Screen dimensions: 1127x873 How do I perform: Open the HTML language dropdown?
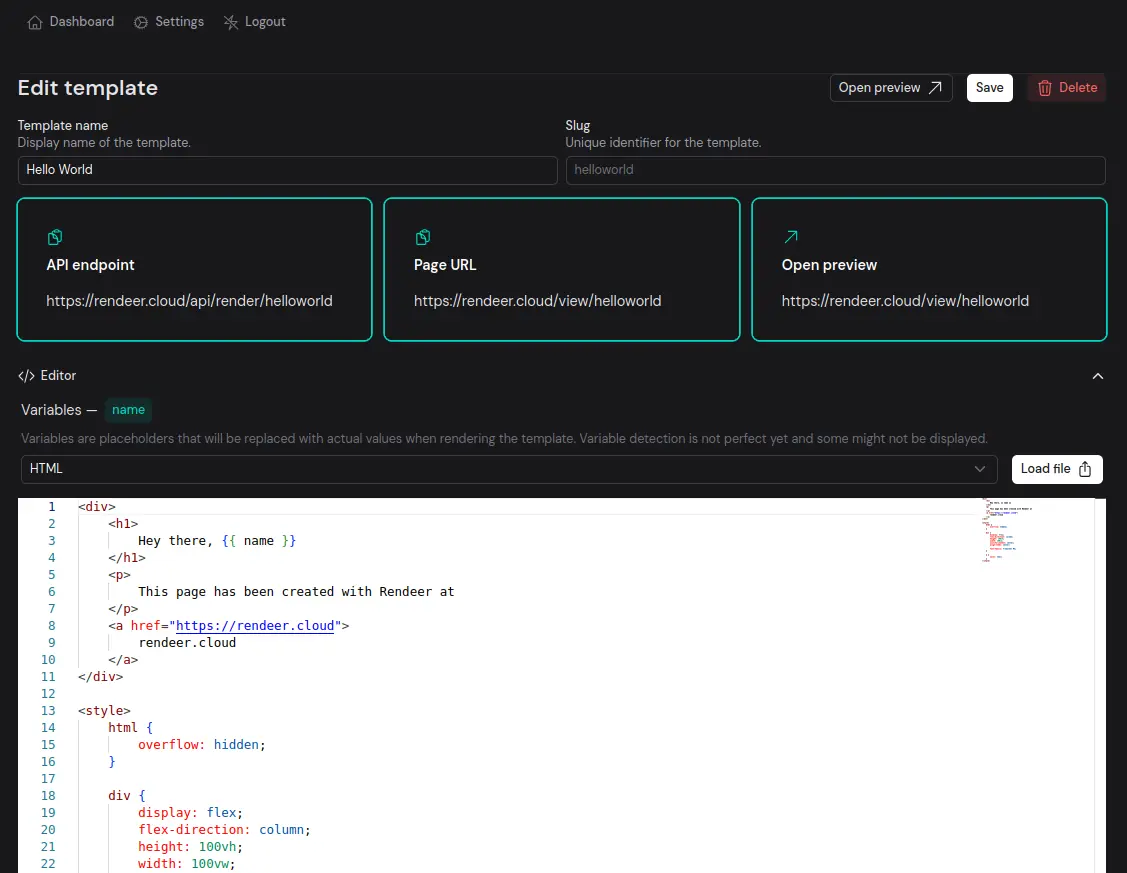tap(509, 469)
